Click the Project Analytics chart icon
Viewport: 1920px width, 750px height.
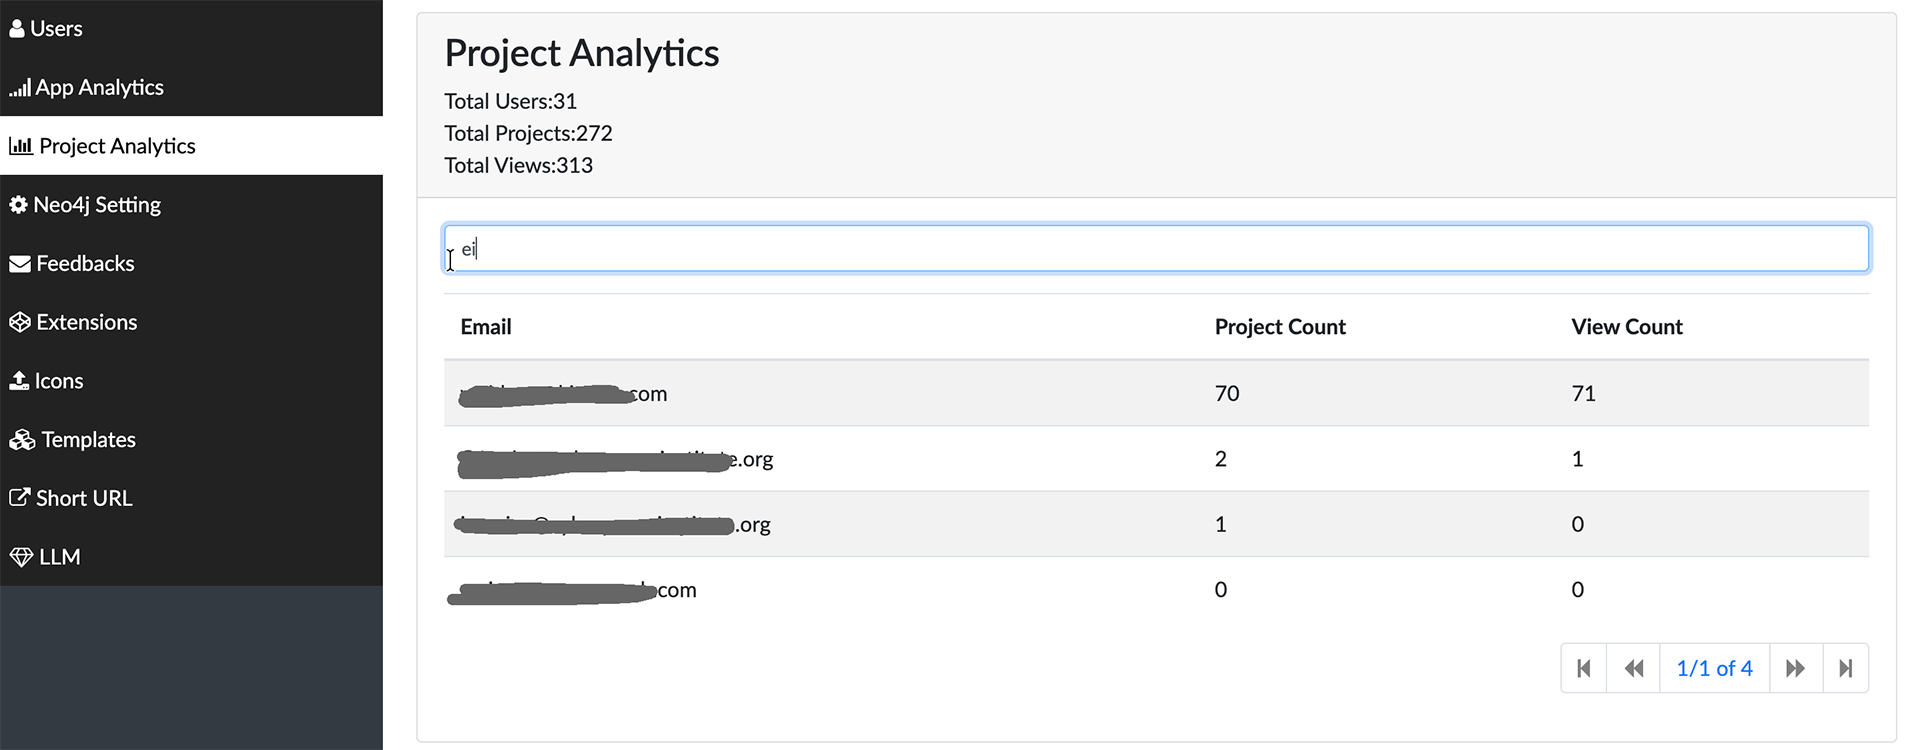[x=21, y=146]
